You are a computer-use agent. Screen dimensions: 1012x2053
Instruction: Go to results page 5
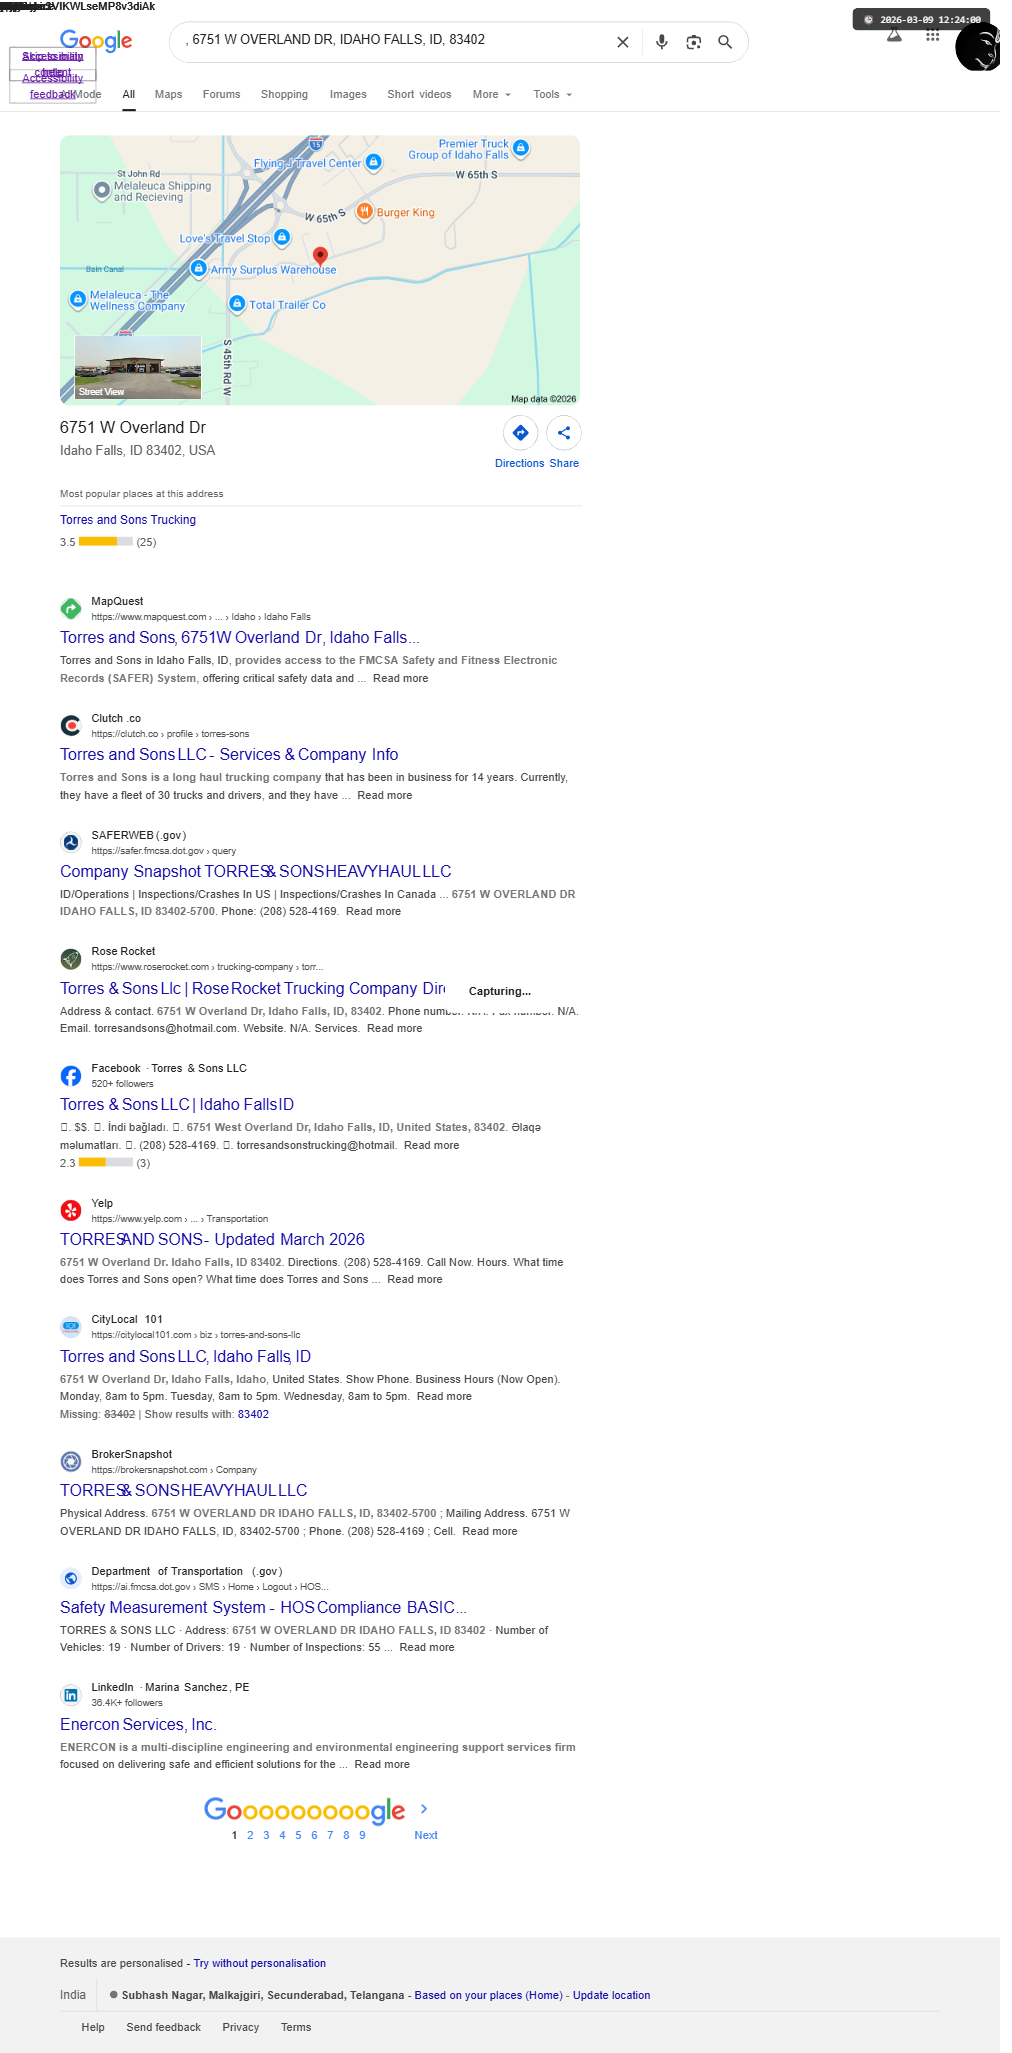click(x=298, y=1835)
